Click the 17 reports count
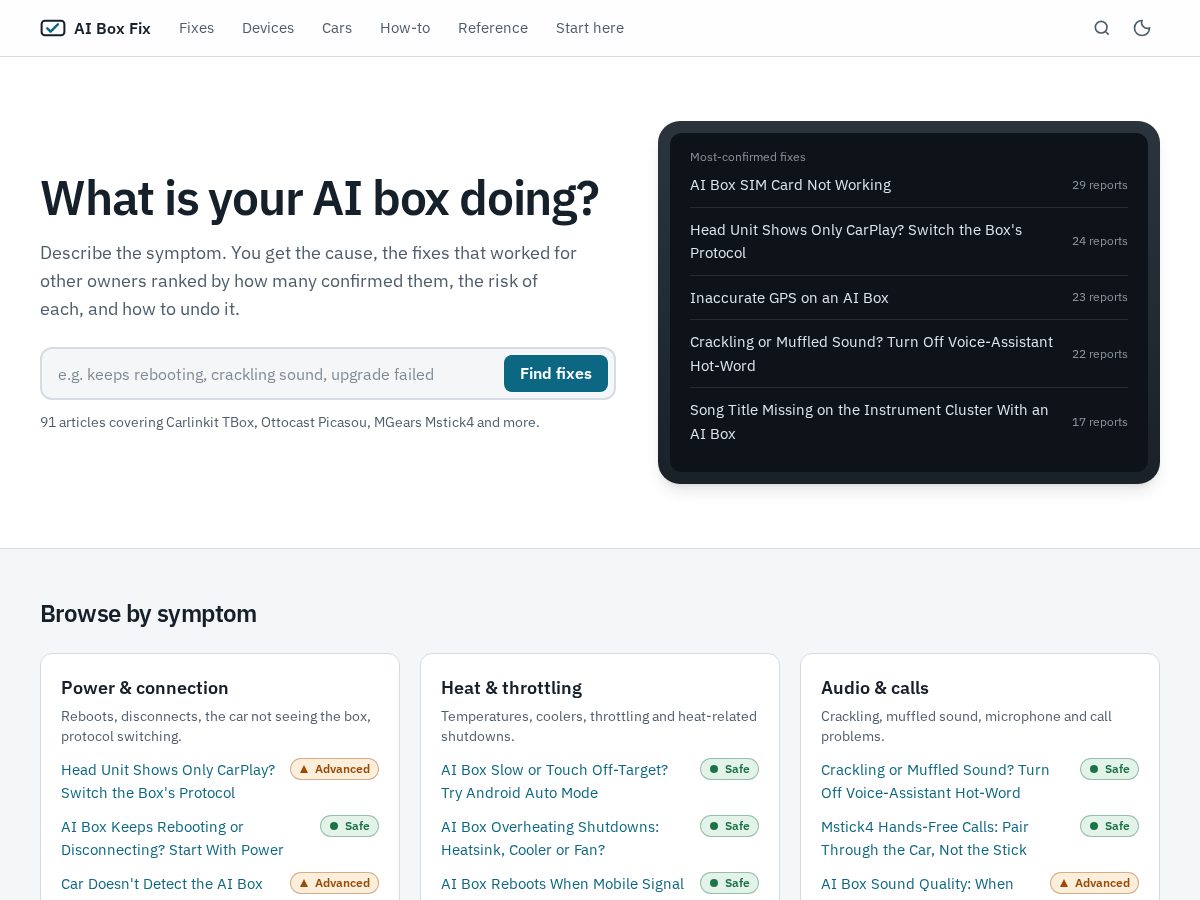 pos(1100,422)
